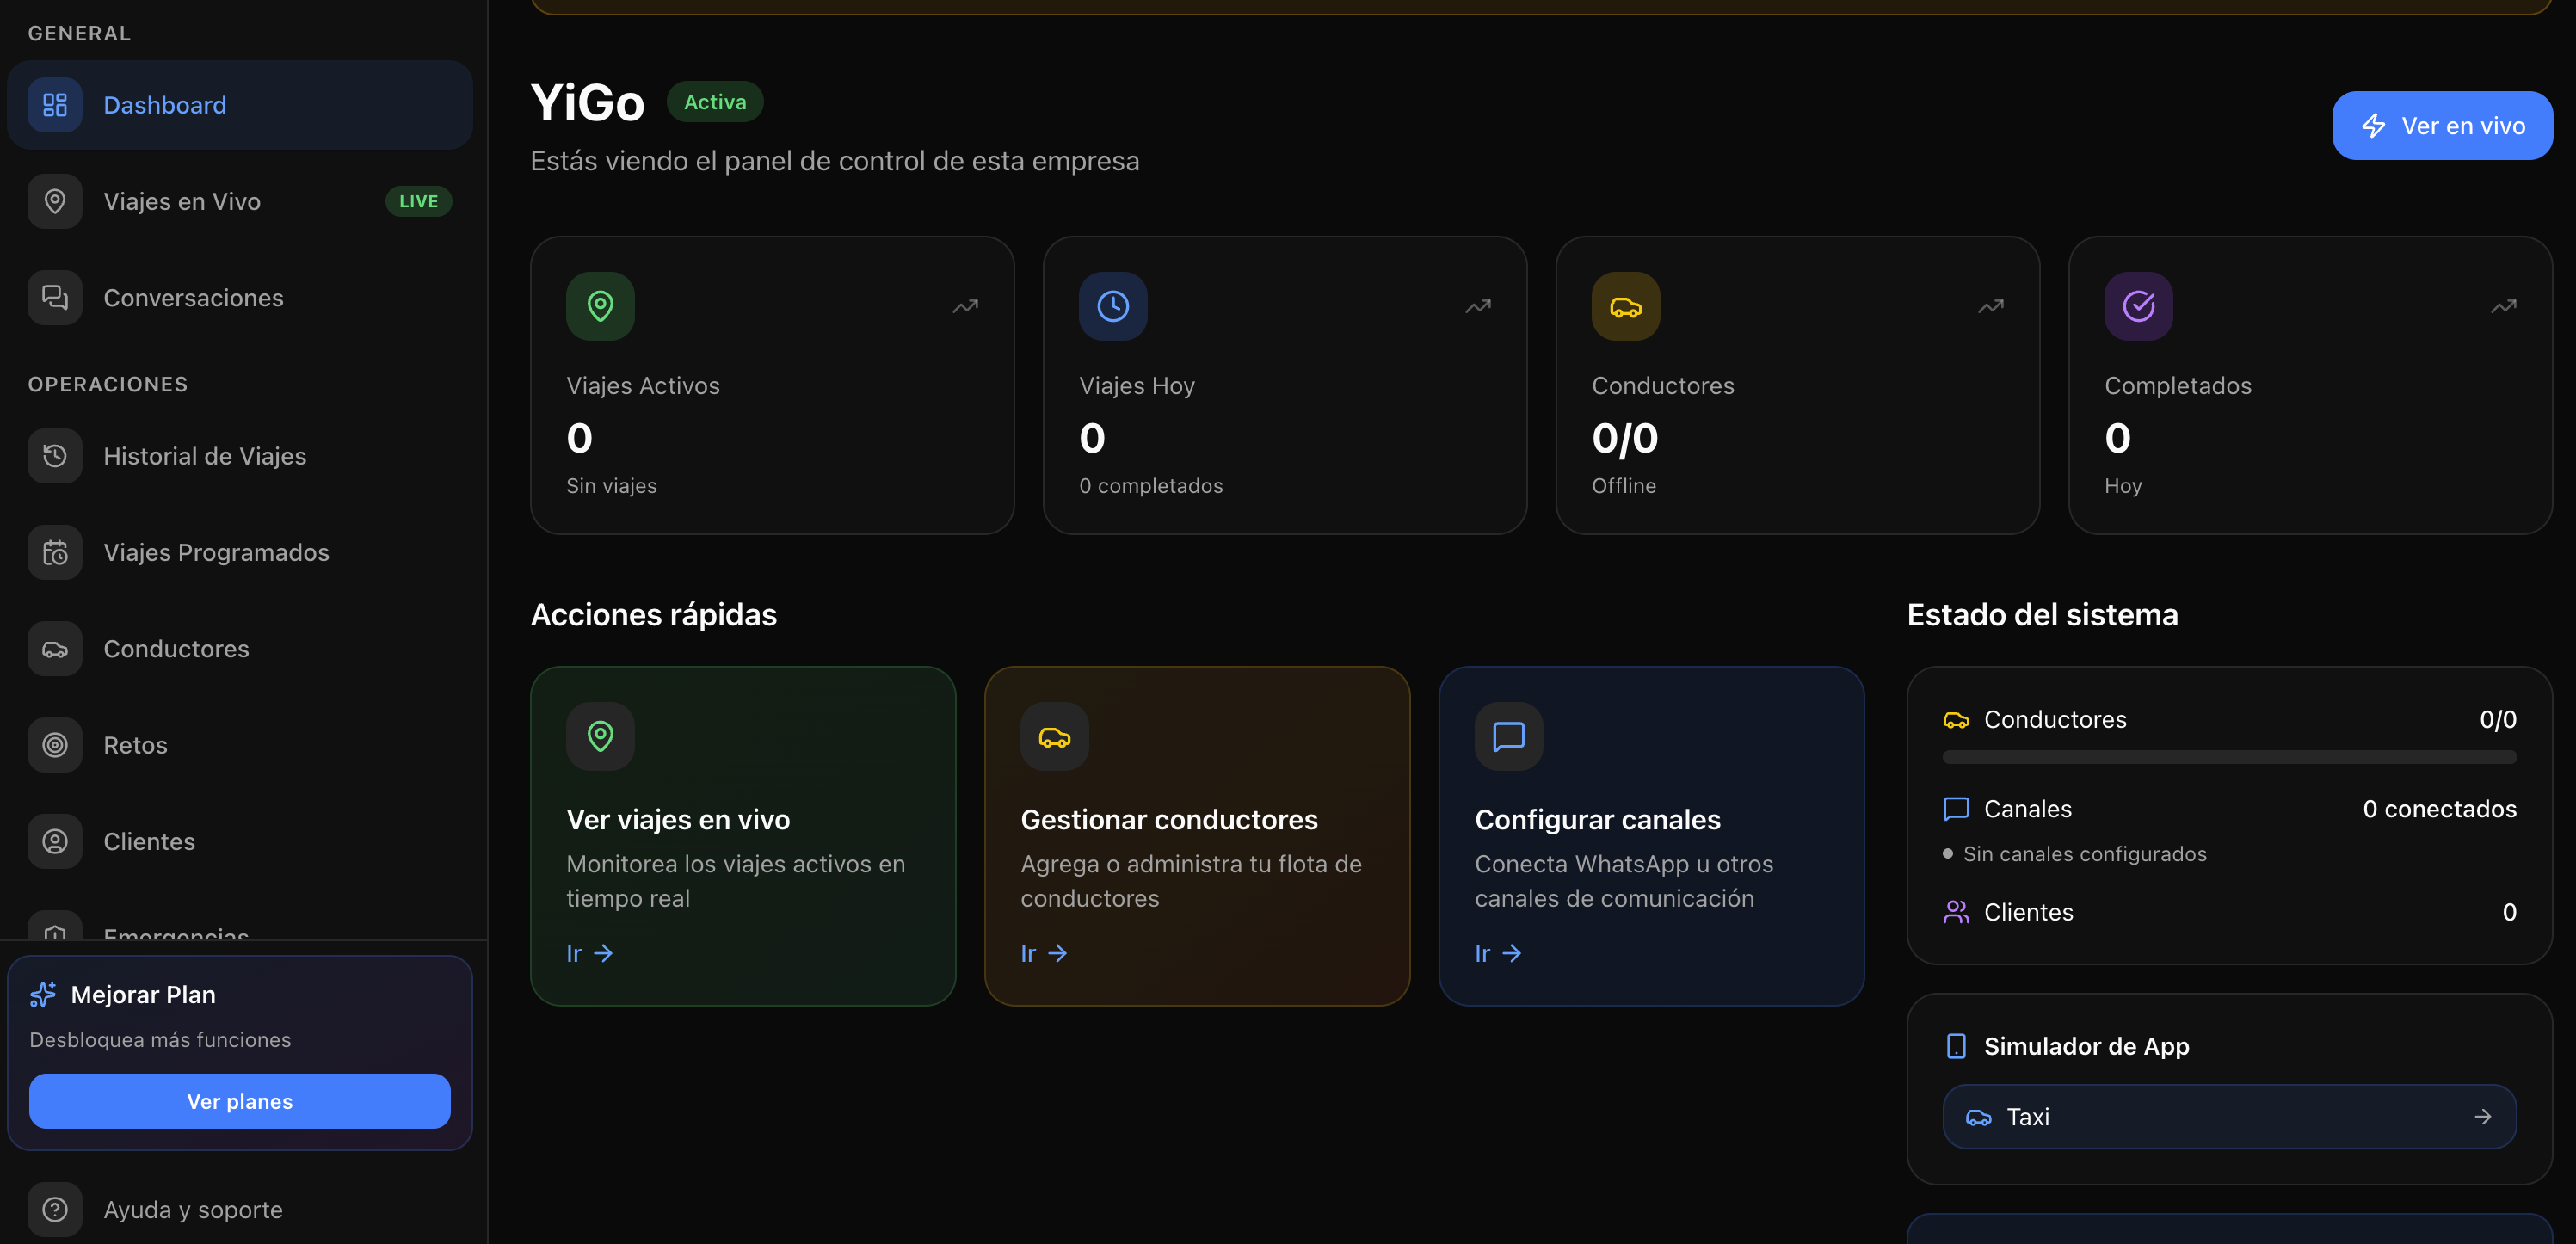Click the blue clock icon in Viajes Hoy card
2576x1244 pixels.
click(1113, 306)
